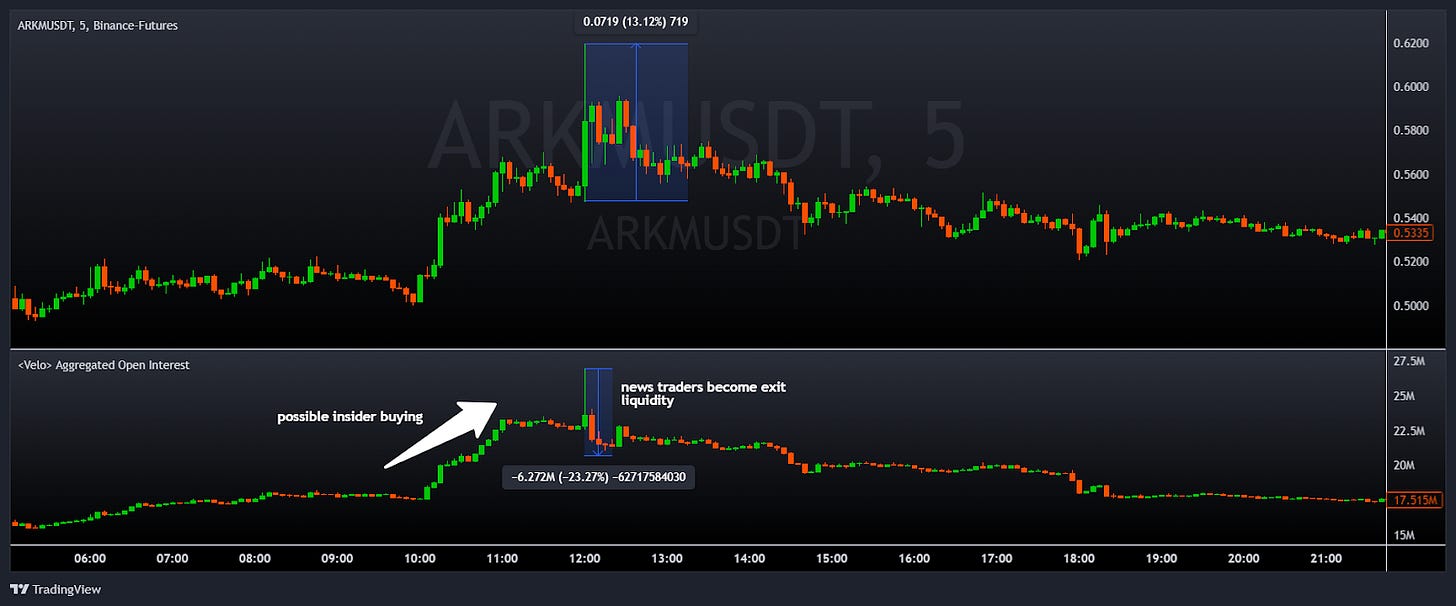1456x606 pixels.
Task: Click the 0.5200 price axis label
Action: click(x=1413, y=262)
